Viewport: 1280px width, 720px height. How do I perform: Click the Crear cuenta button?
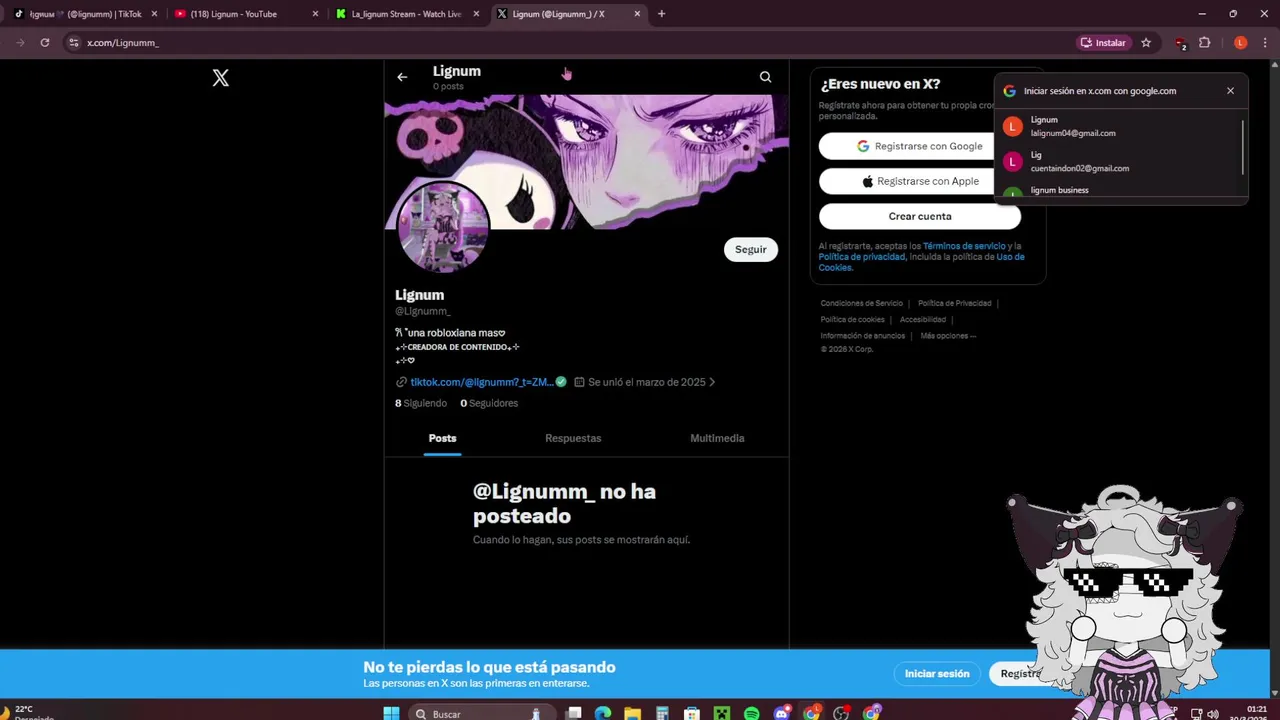tap(919, 216)
